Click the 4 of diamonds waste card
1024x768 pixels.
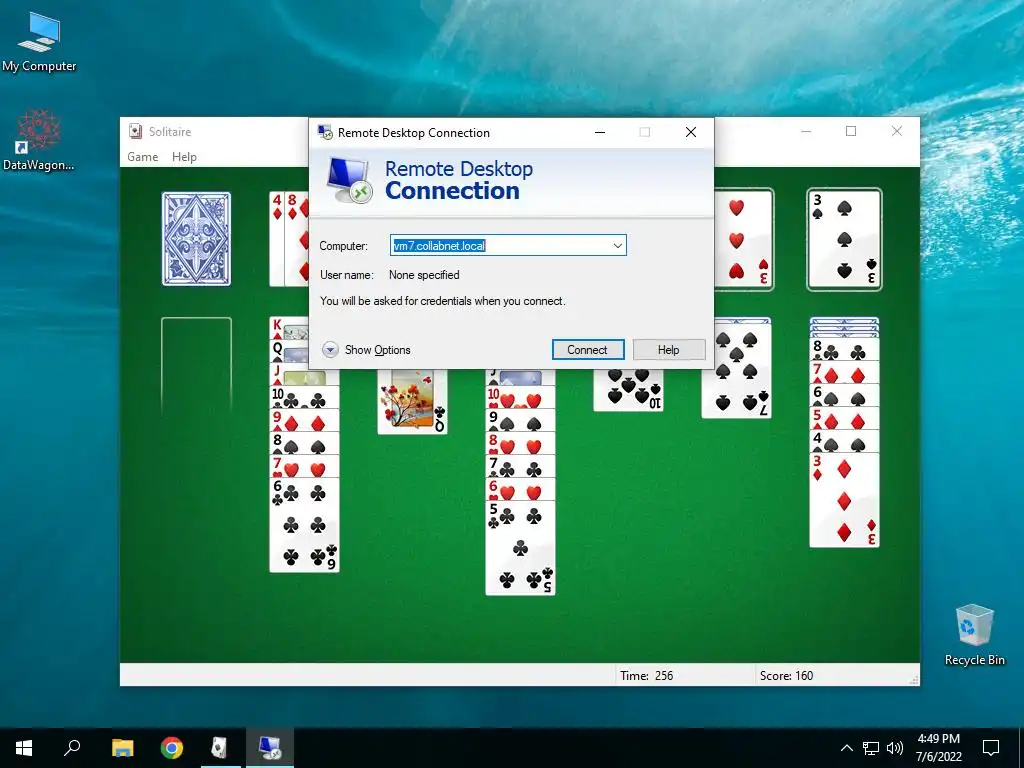coord(277,239)
